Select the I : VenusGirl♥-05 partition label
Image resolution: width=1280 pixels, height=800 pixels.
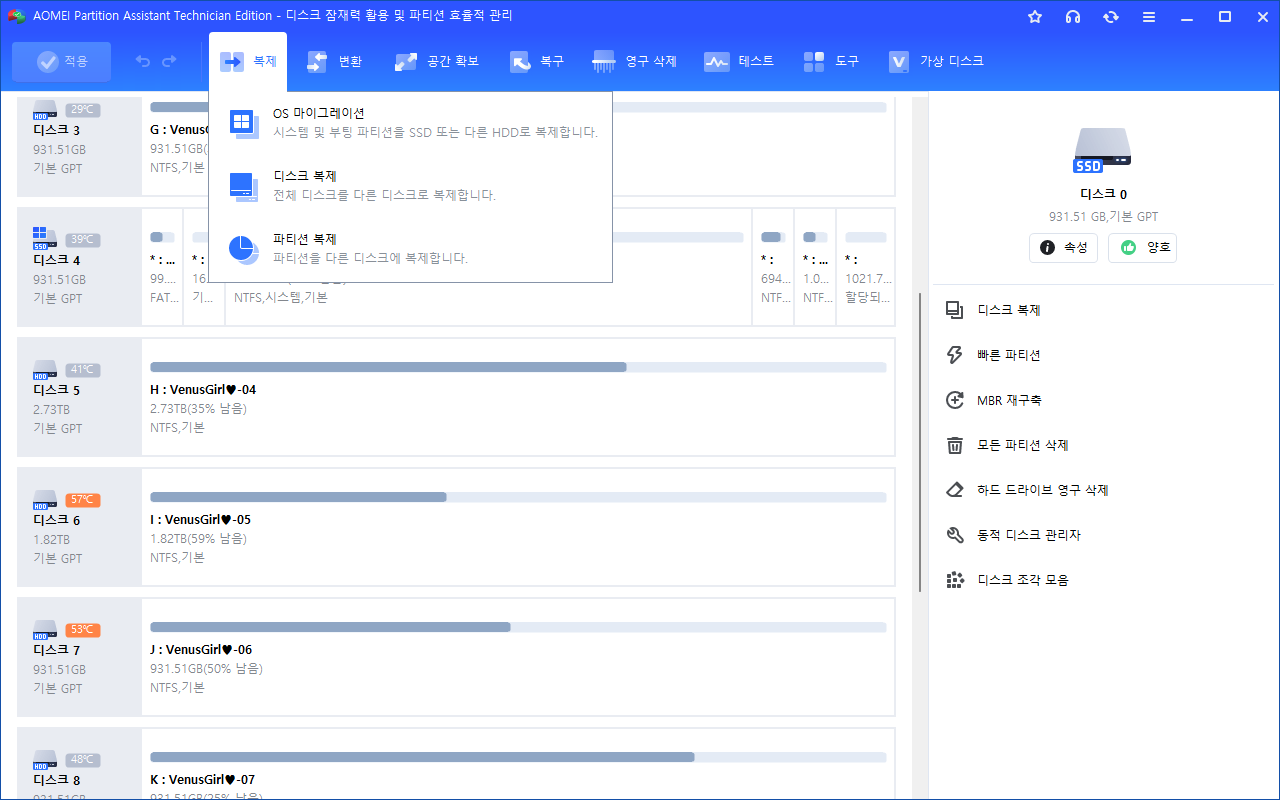click(x=200, y=520)
